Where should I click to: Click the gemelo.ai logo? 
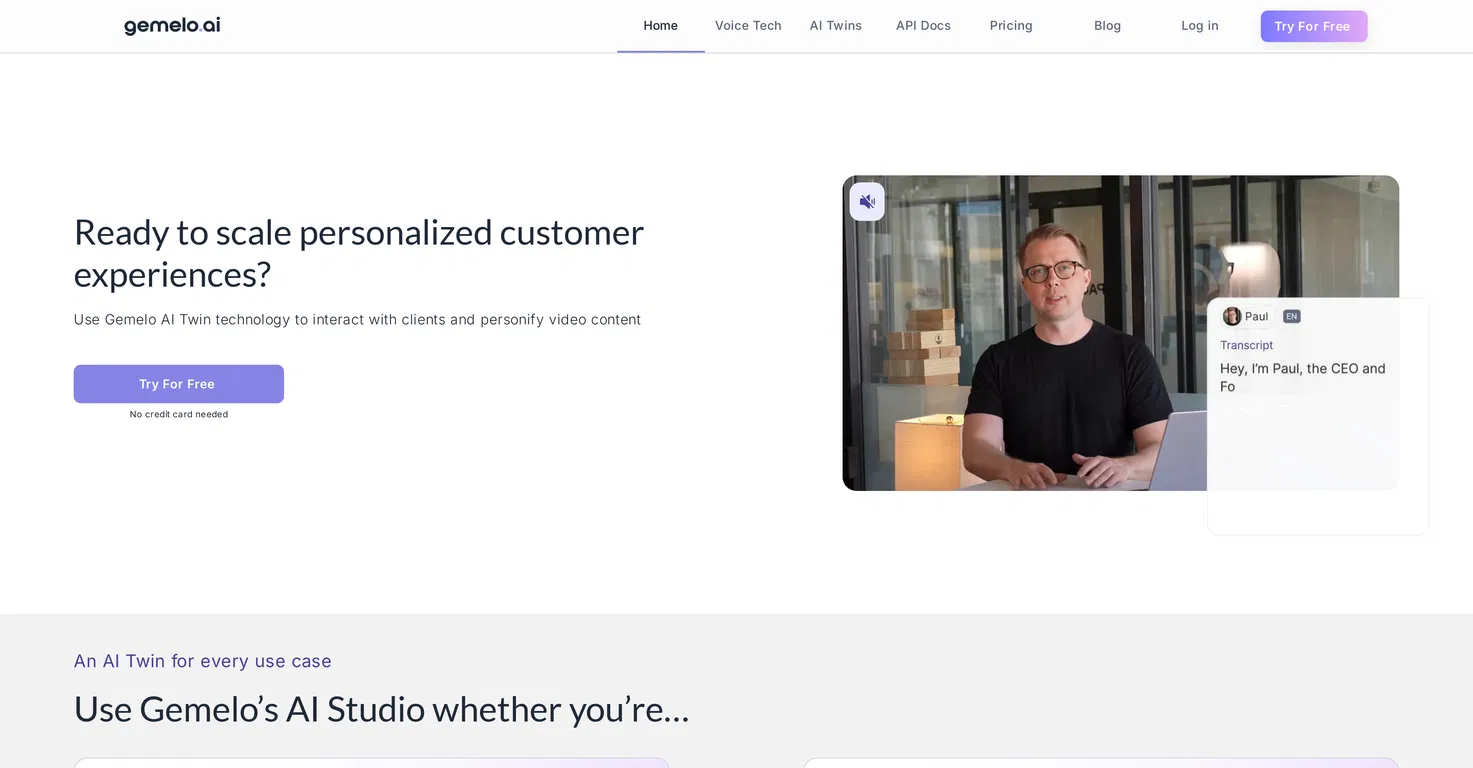[172, 26]
